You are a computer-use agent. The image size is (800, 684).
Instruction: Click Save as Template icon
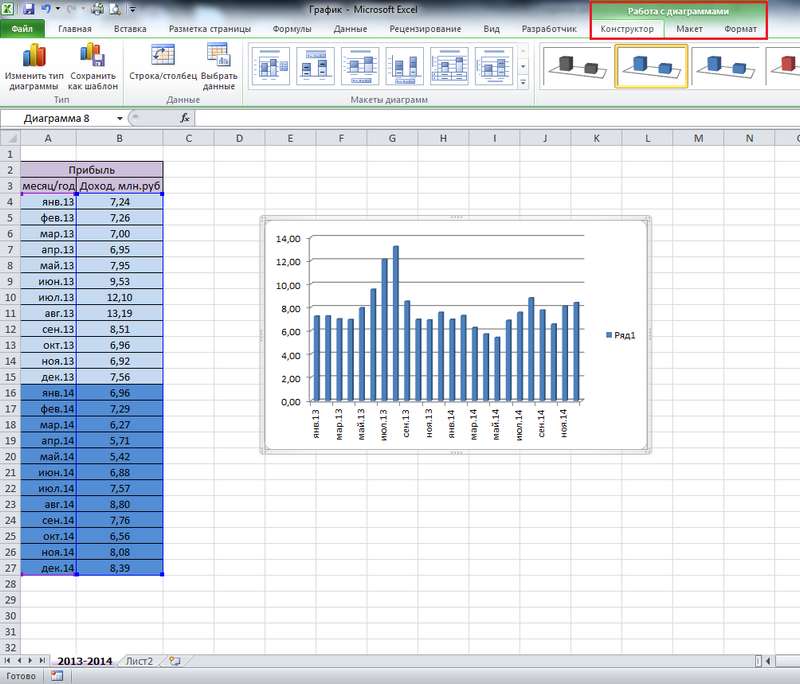(93, 55)
